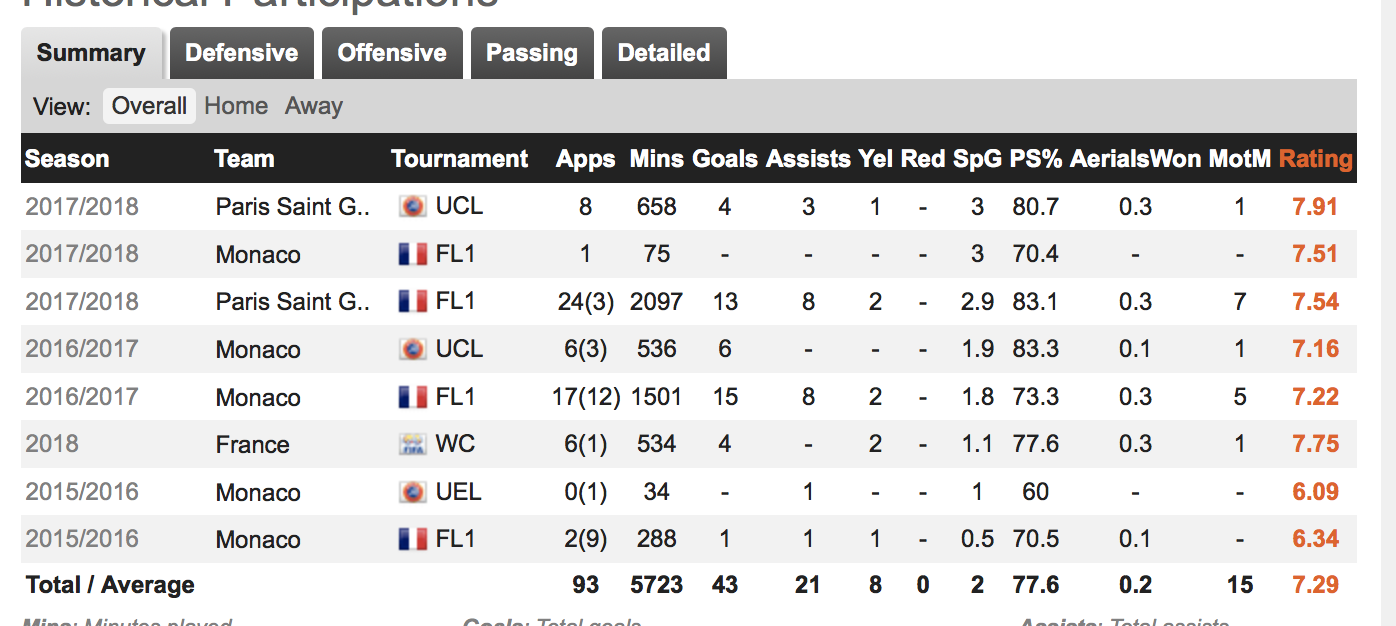Open the Offensive tab
Image resolution: width=1396 pixels, height=626 pixels.
click(x=392, y=53)
